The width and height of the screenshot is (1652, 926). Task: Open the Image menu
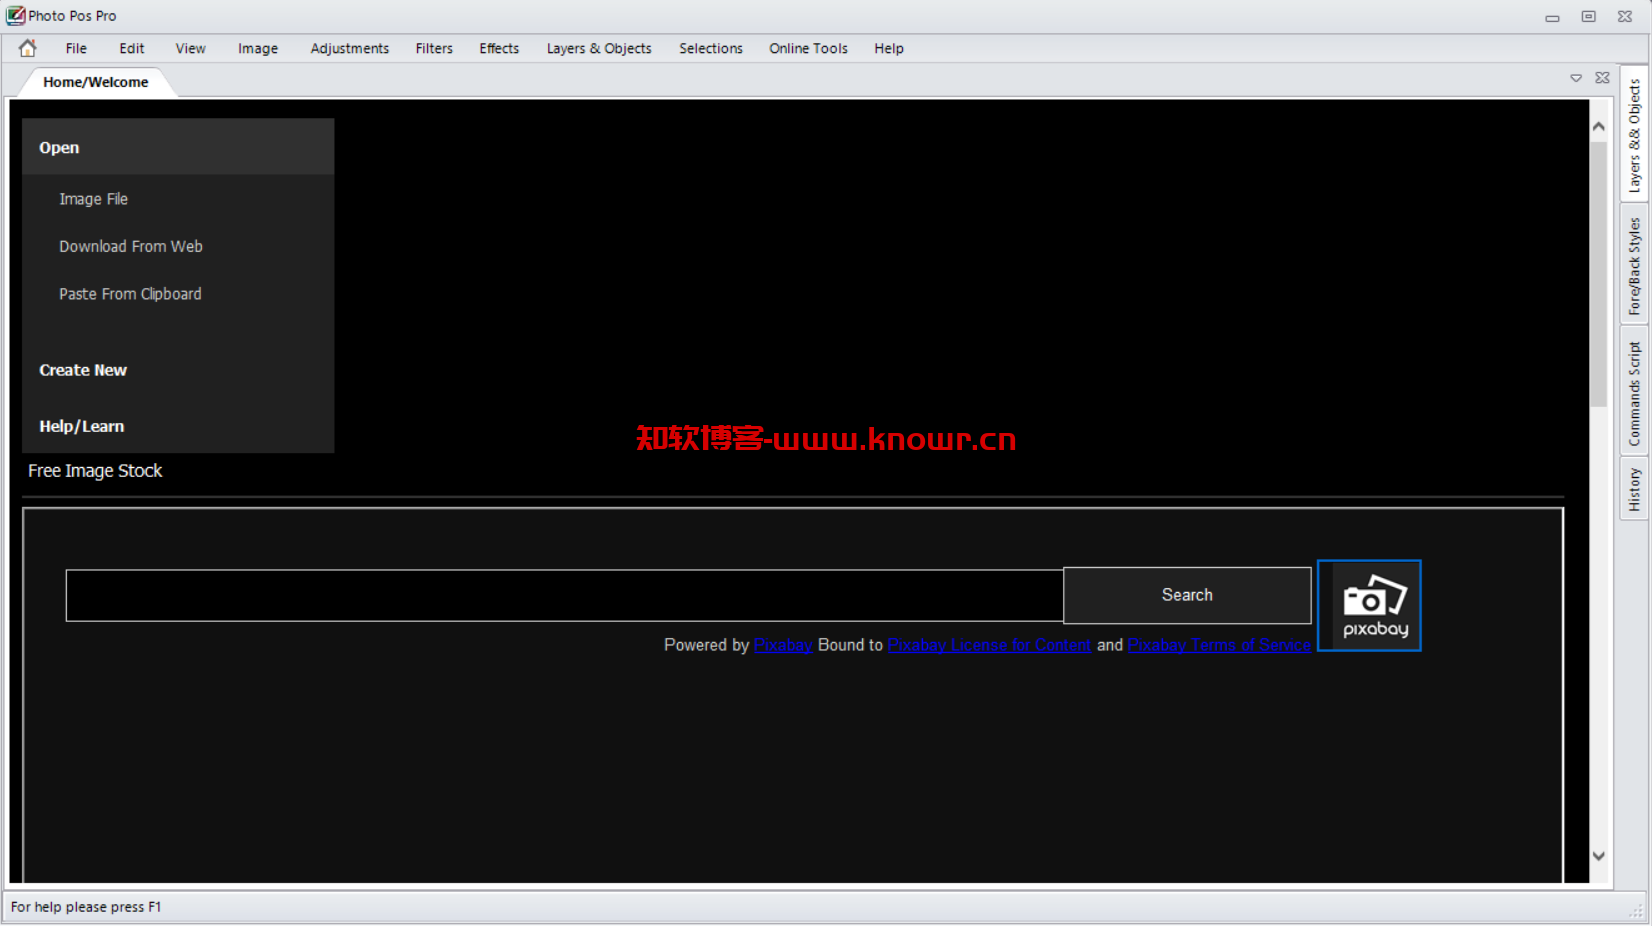pyautogui.click(x=258, y=48)
